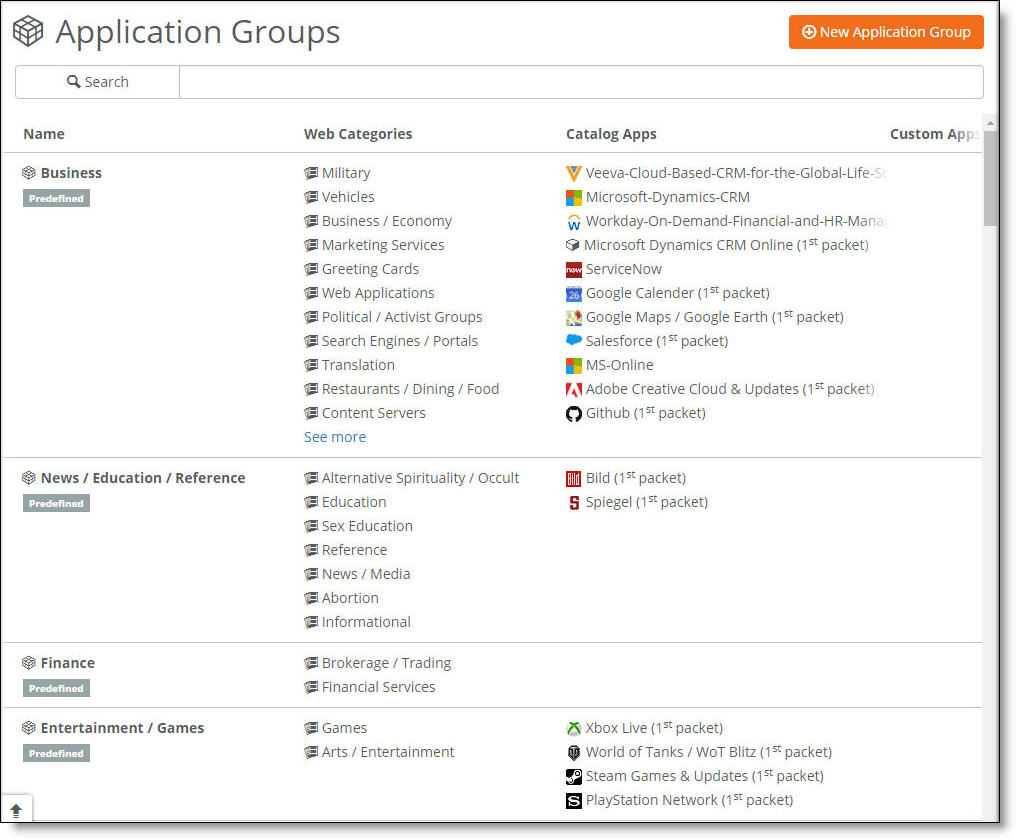The height and width of the screenshot is (839, 1016).
Task: Click the World of Tanks icon
Action: pyautogui.click(x=573, y=752)
